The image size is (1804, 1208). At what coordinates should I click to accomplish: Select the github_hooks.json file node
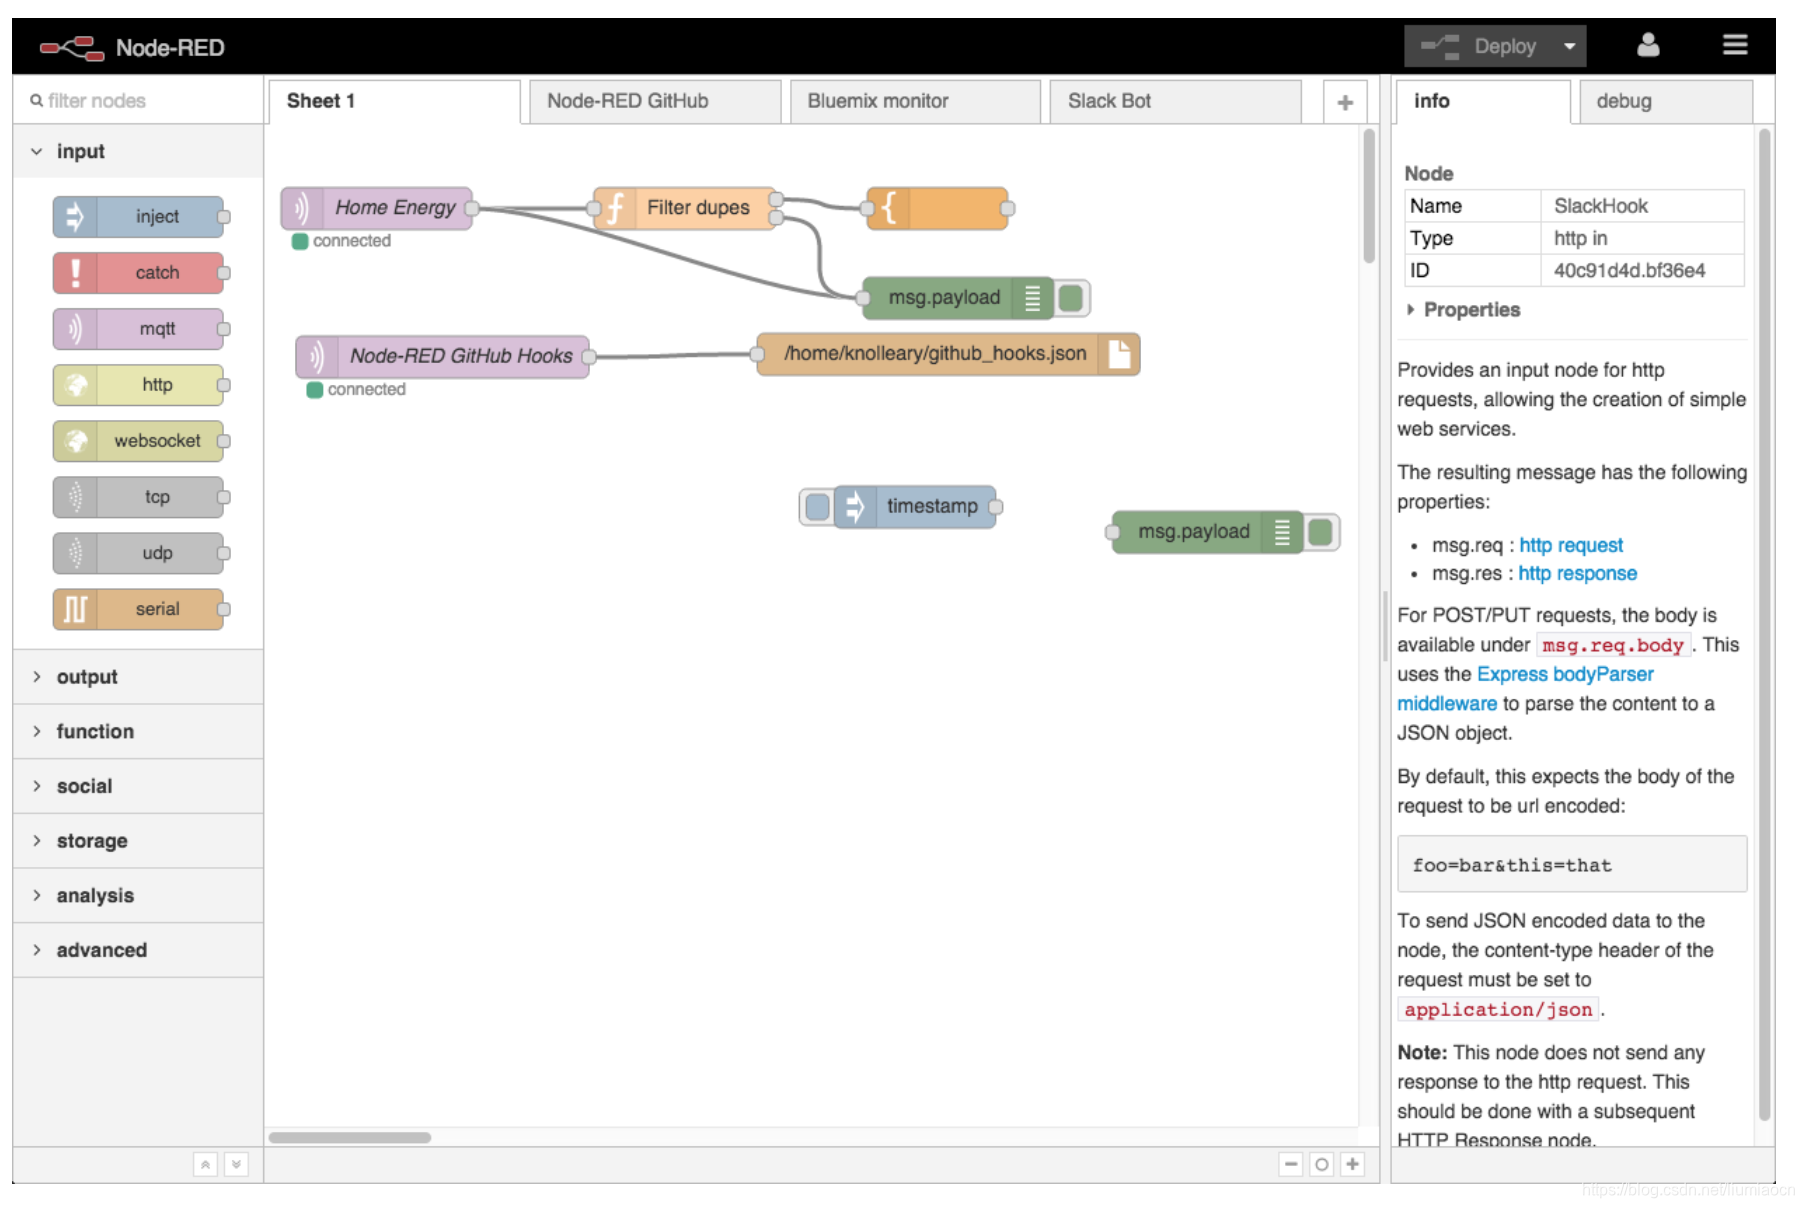tap(948, 354)
